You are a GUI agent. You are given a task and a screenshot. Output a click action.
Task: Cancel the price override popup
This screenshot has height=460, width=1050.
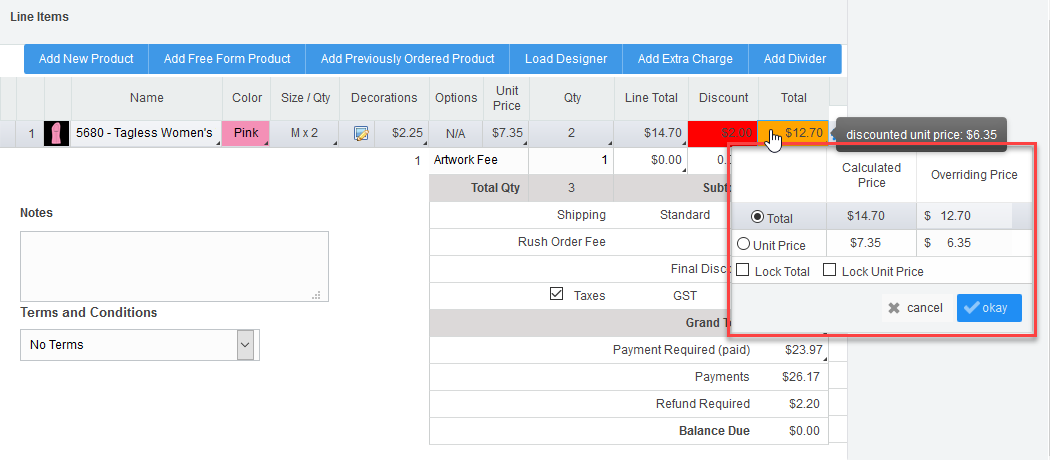[915, 308]
